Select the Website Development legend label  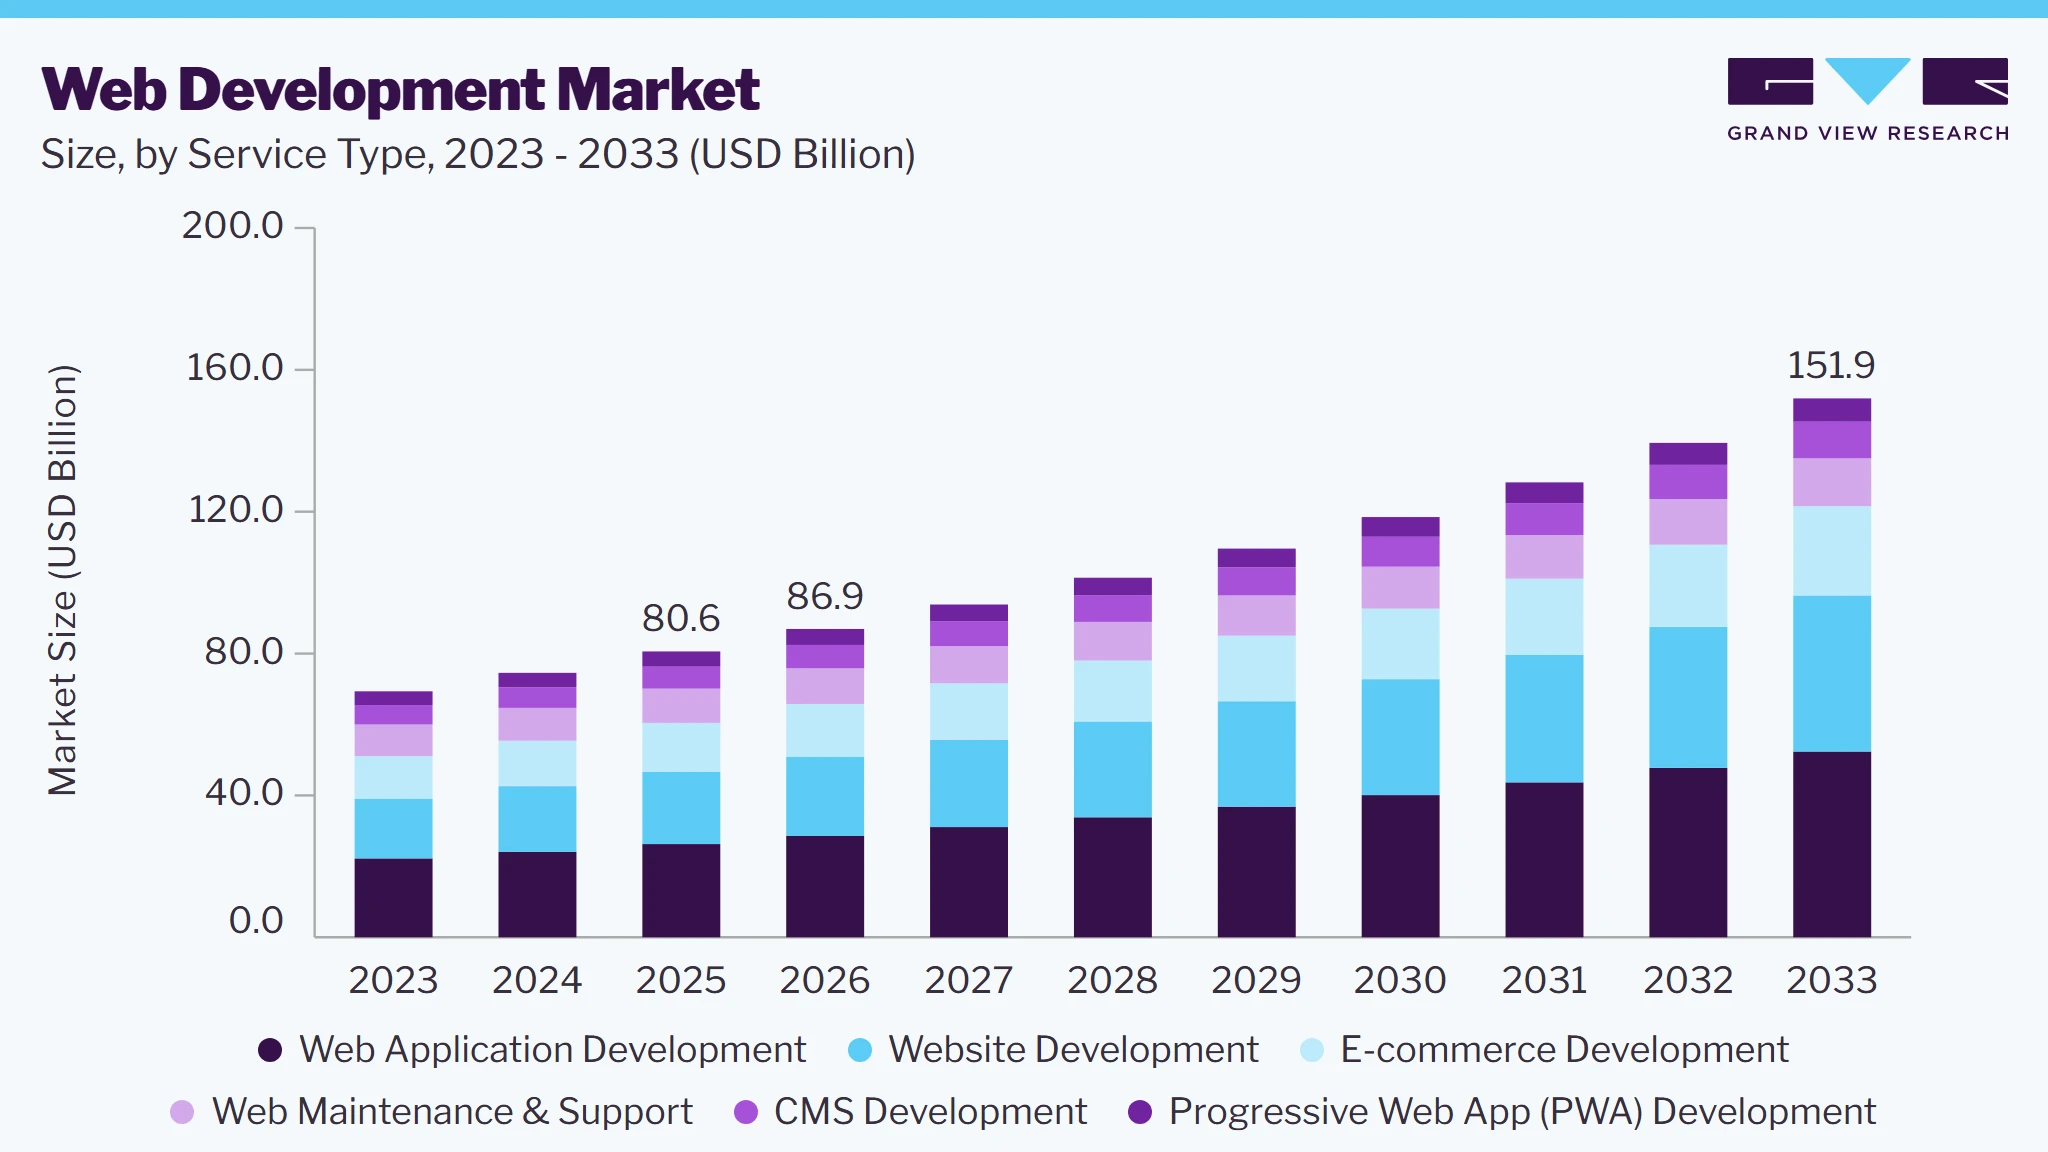click(1073, 1050)
